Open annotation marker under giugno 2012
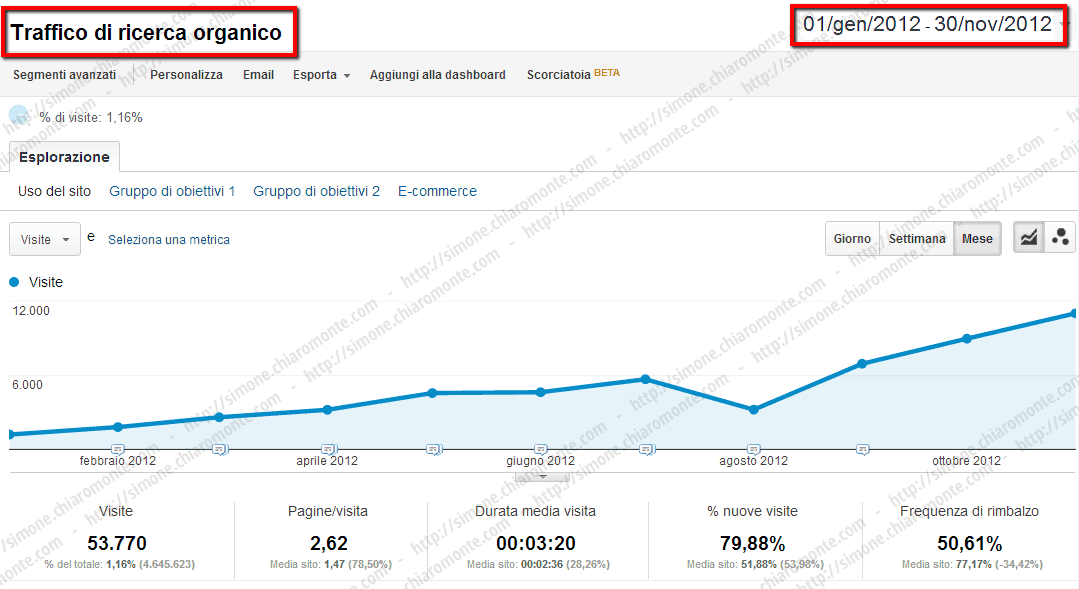This screenshot has width=1079, height=589. [541, 449]
